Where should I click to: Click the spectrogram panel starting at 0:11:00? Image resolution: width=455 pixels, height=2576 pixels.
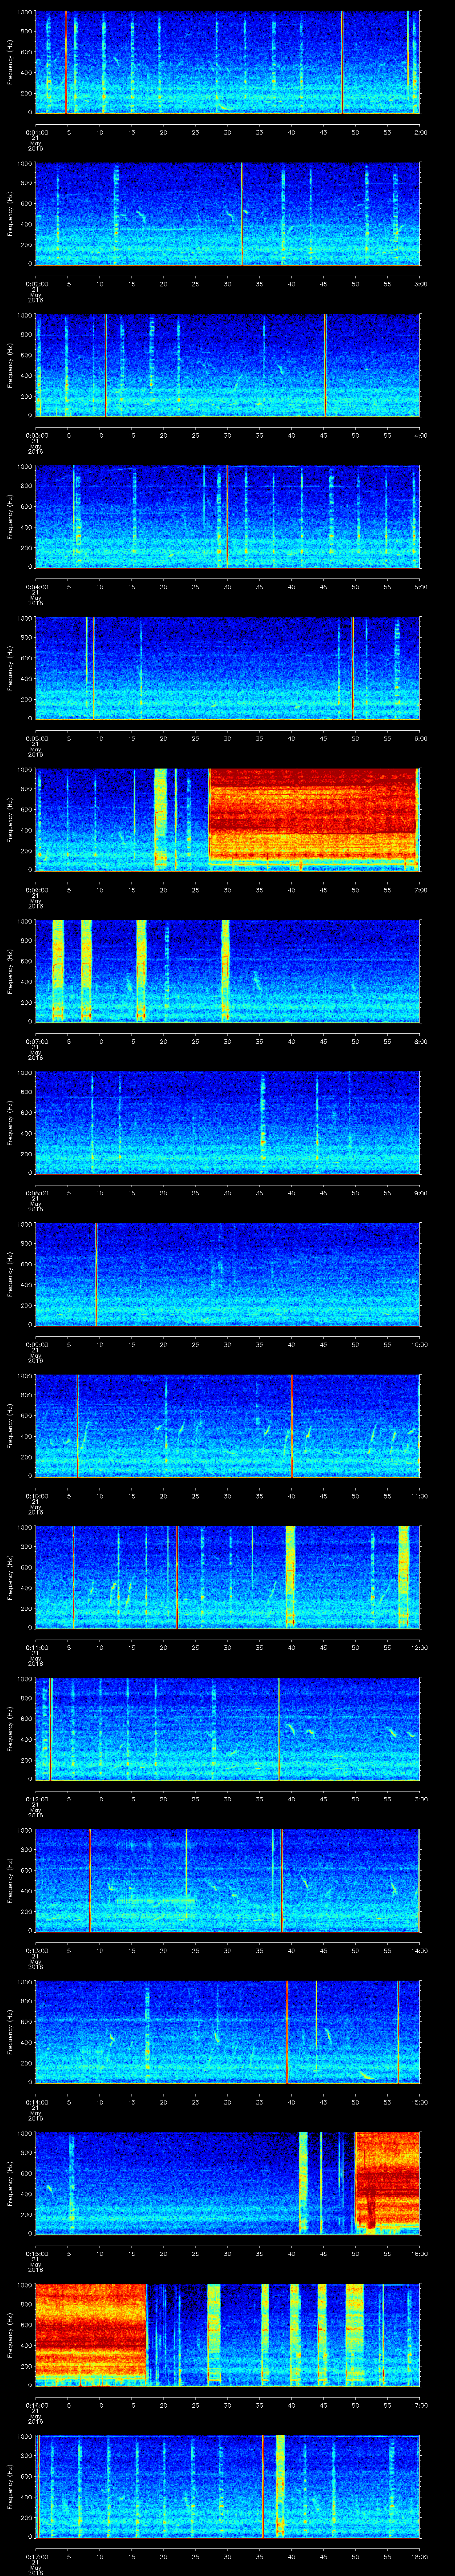(228, 1578)
